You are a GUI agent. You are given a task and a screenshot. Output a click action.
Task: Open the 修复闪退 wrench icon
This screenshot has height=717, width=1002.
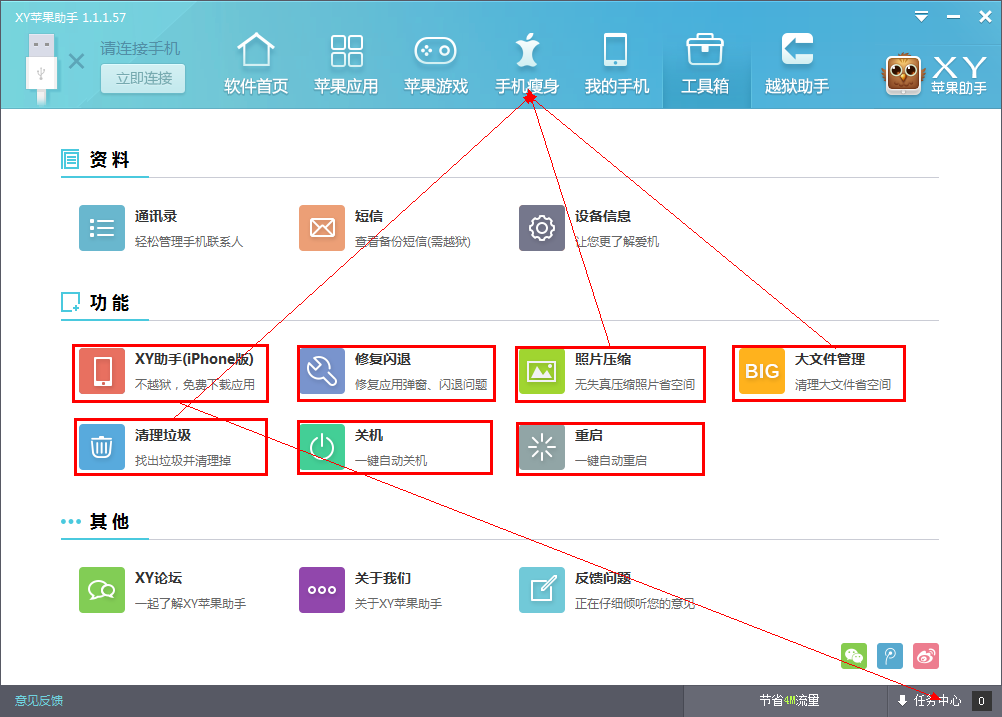322,371
